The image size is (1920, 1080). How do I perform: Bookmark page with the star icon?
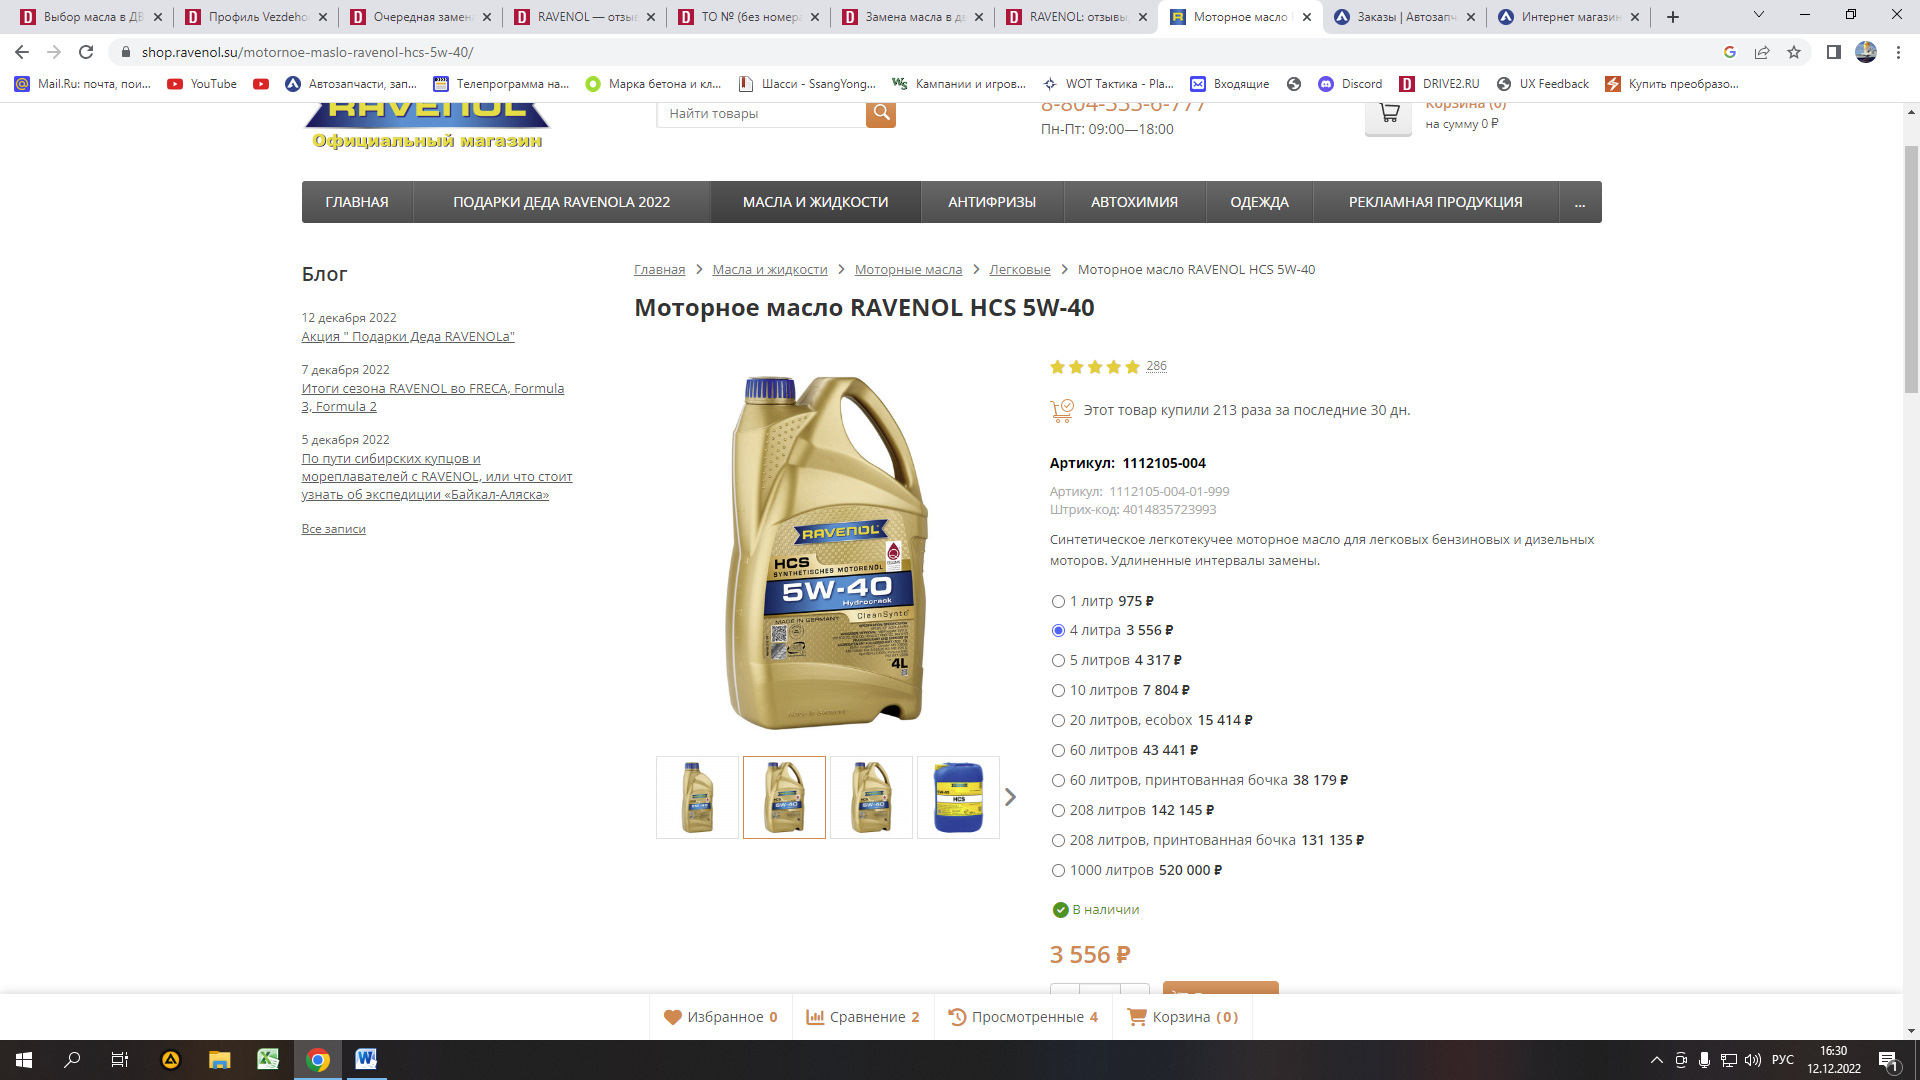click(1794, 52)
